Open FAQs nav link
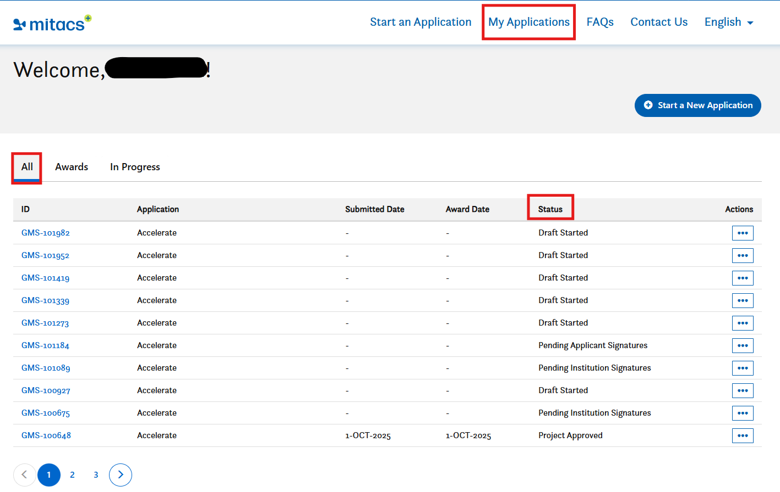The height and width of the screenshot is (492, 780). (x=600, y=22)
